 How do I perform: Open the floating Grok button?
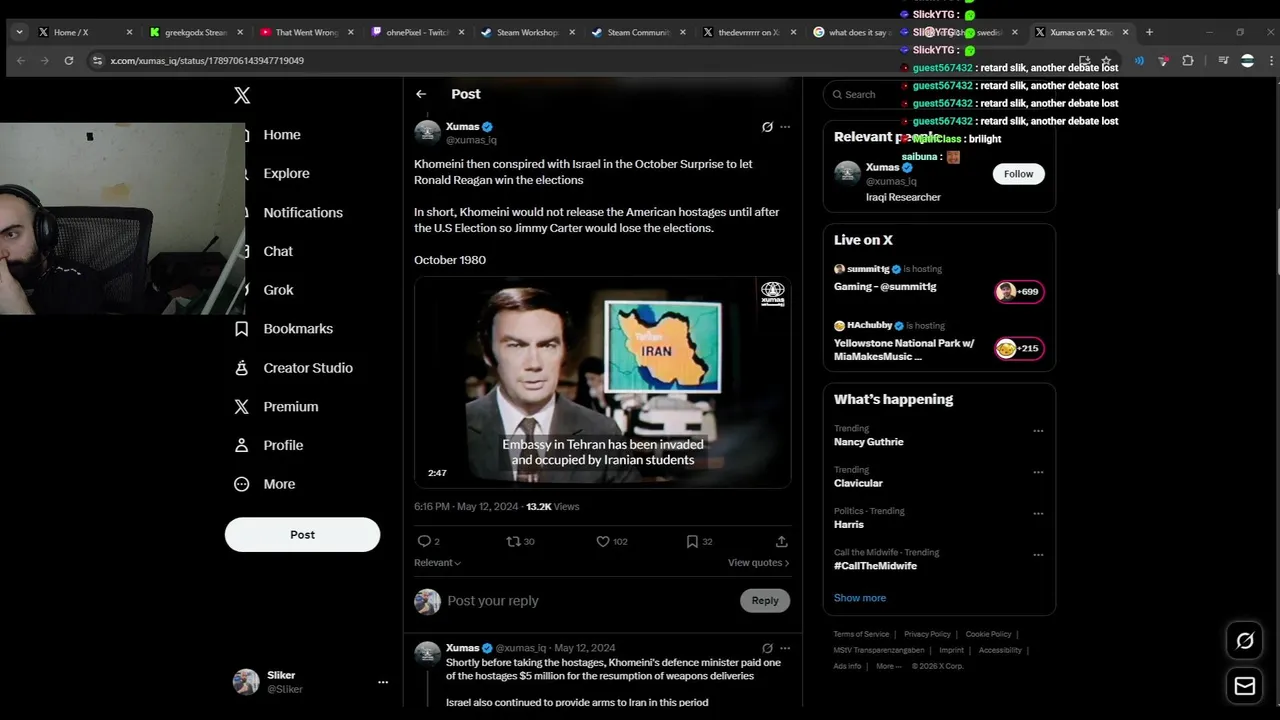(1245, 641)
